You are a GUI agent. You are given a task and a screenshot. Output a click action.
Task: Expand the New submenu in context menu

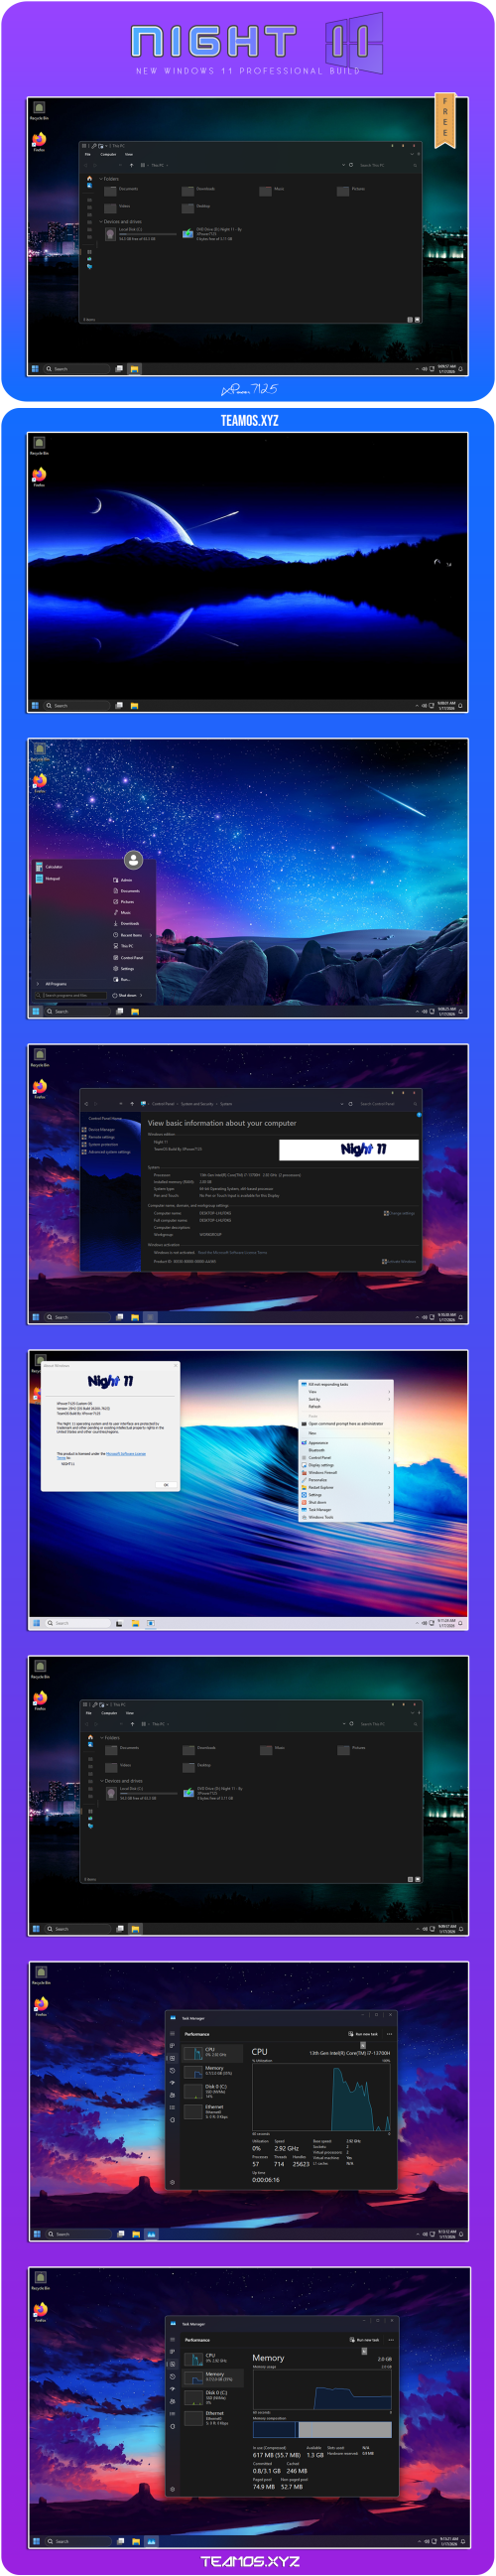click(346, 1433)
